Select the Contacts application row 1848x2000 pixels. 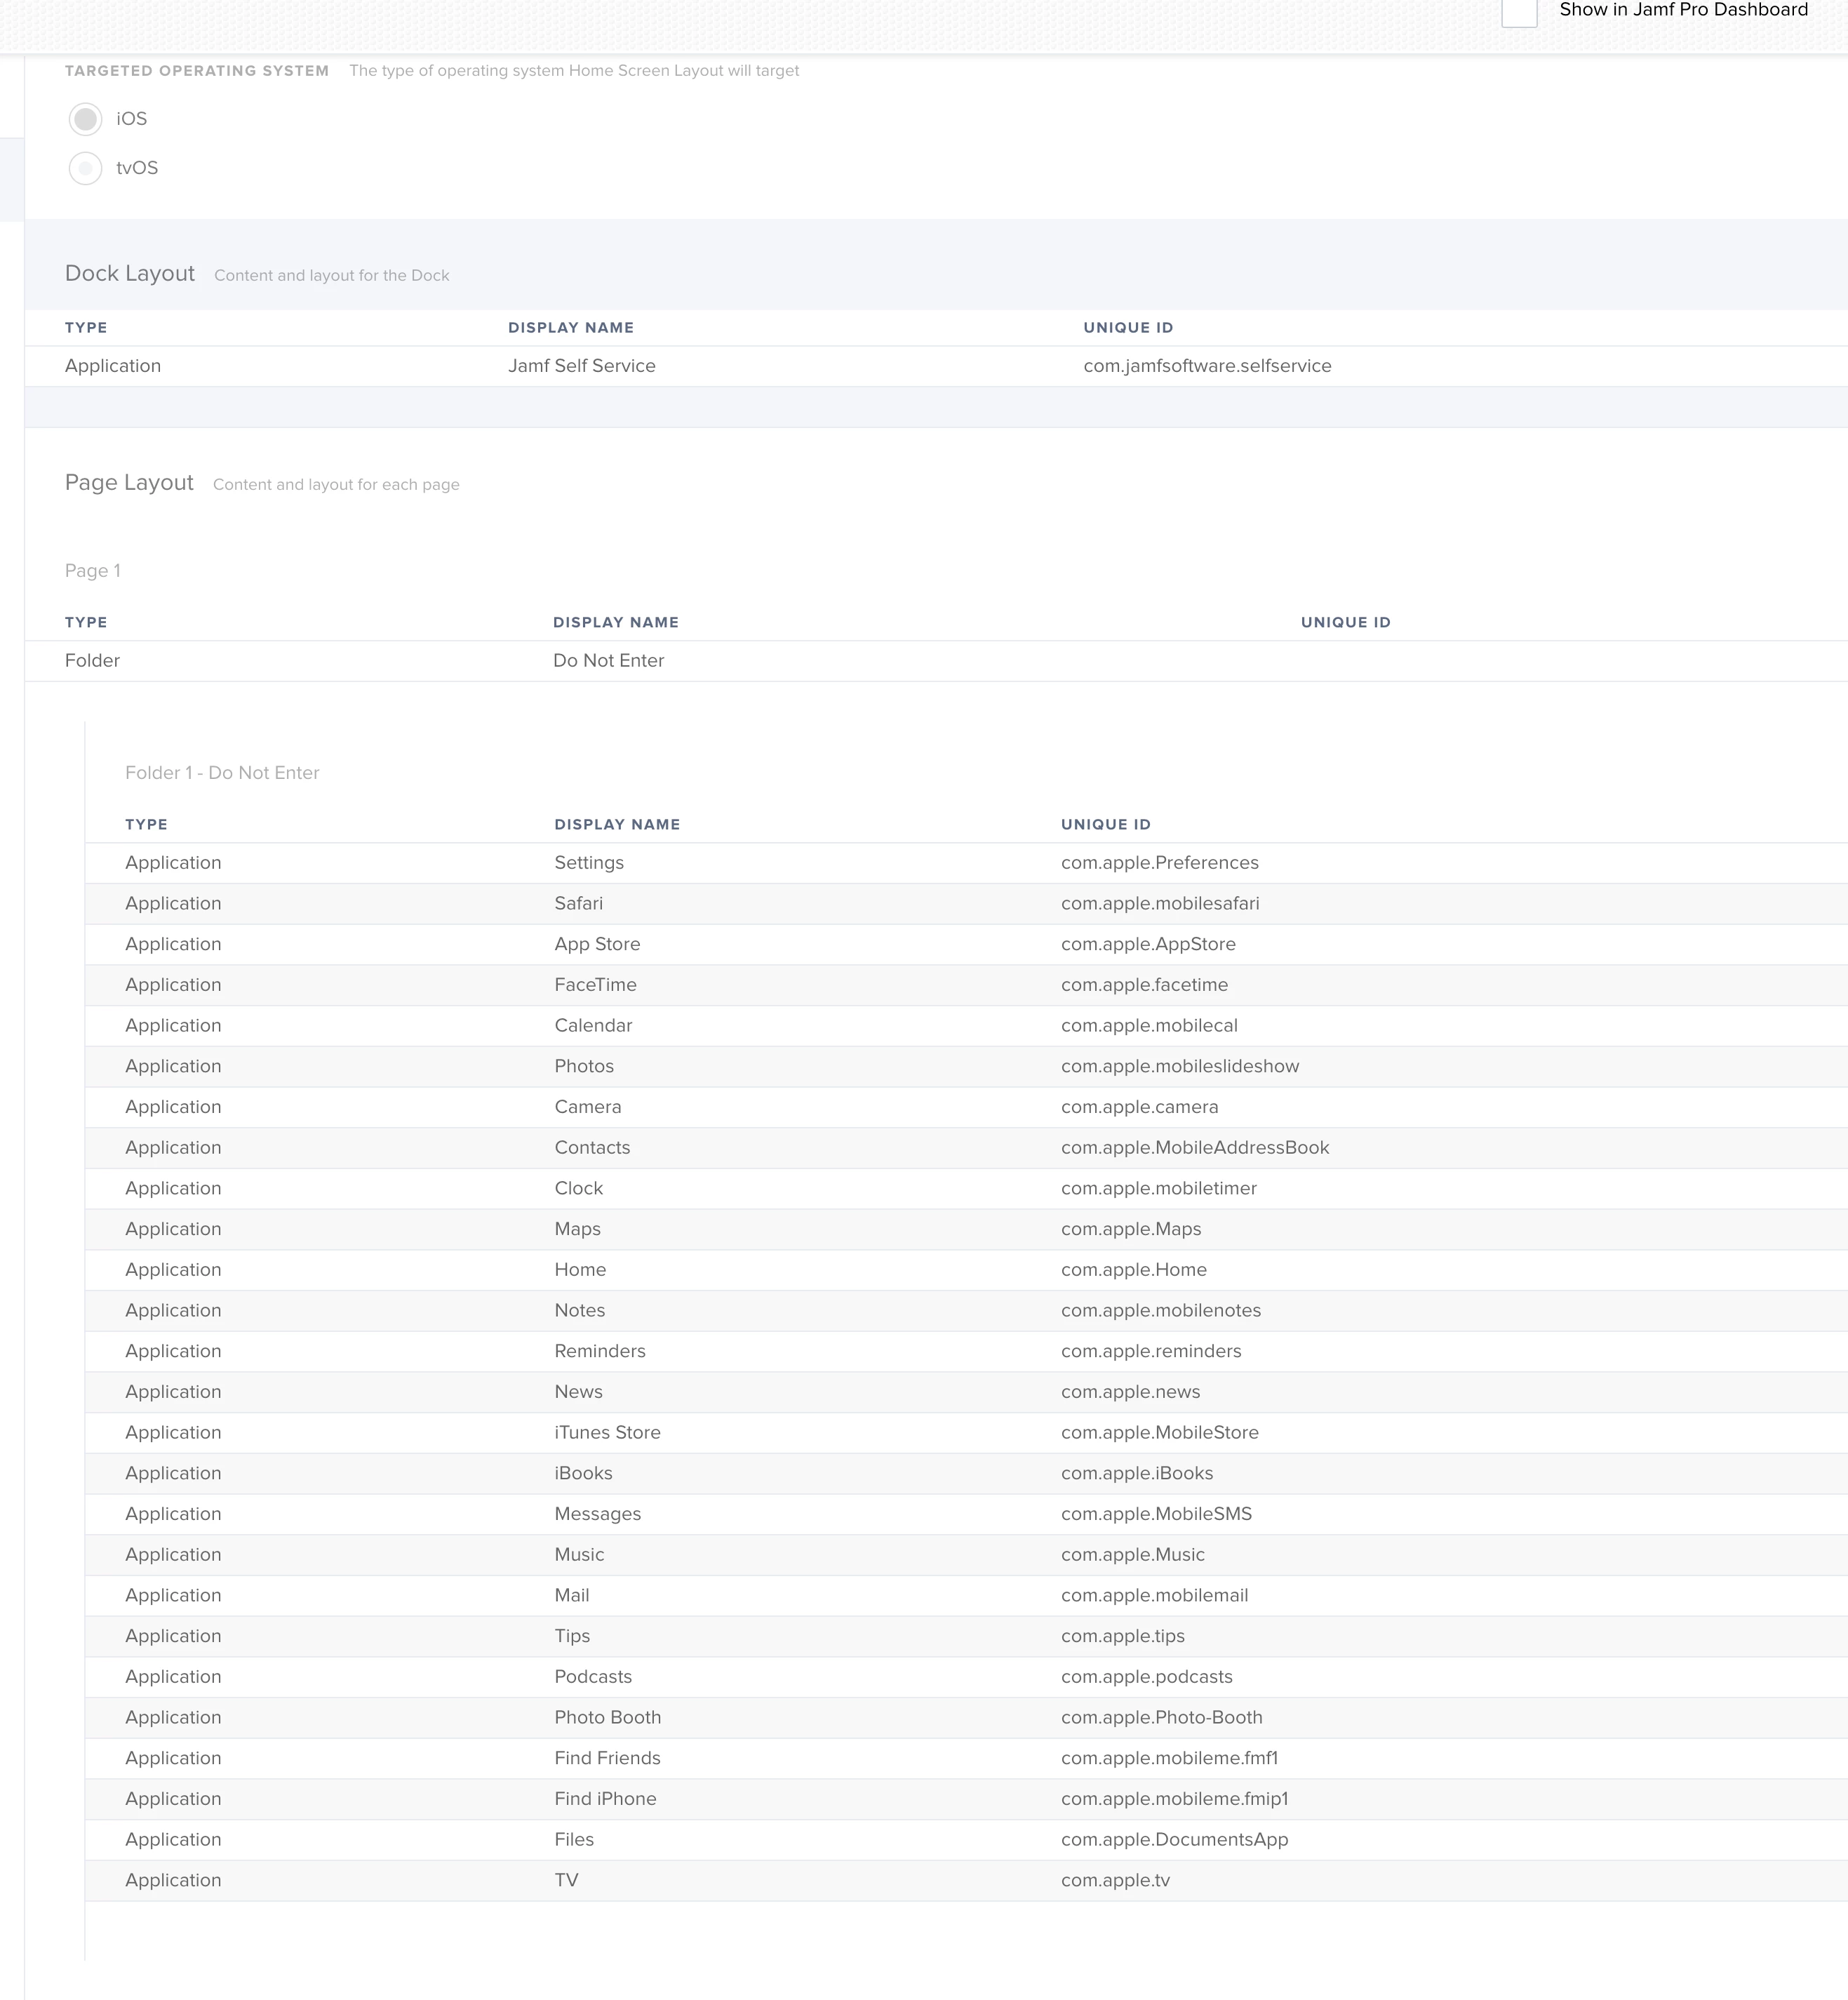point(966,1148)
